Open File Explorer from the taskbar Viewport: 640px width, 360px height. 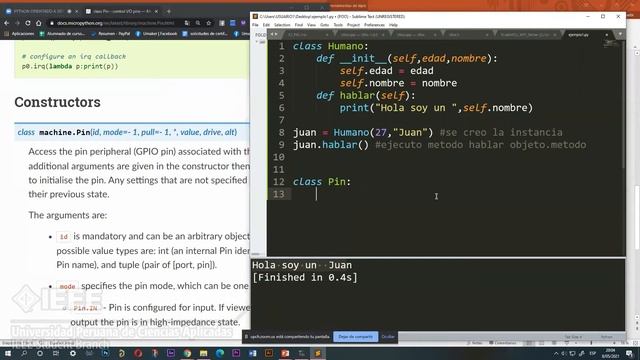[203, 353]
